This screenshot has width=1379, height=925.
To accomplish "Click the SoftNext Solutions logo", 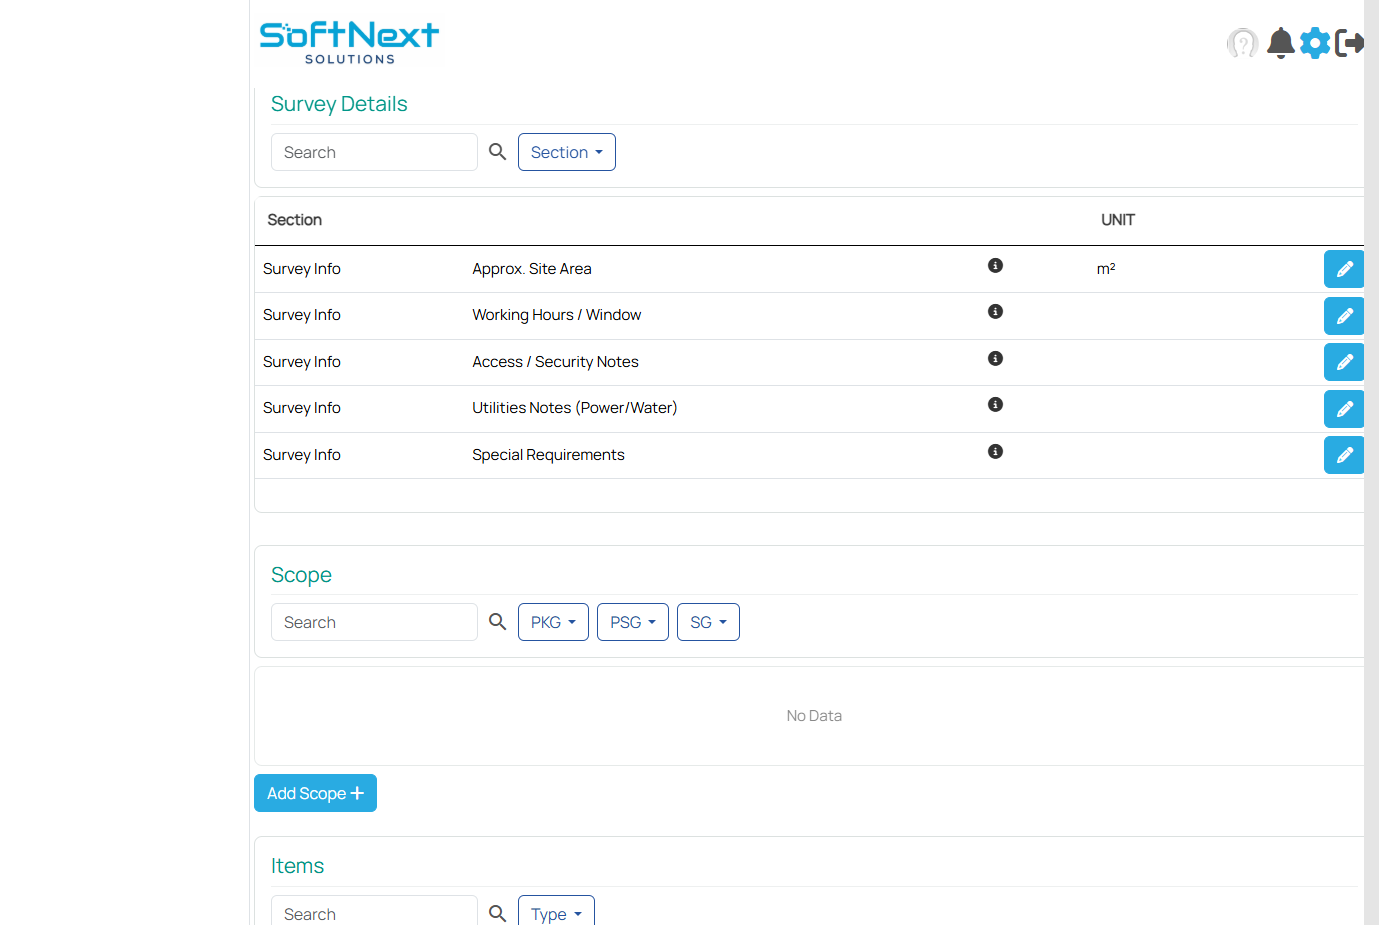I will (349, 40).
